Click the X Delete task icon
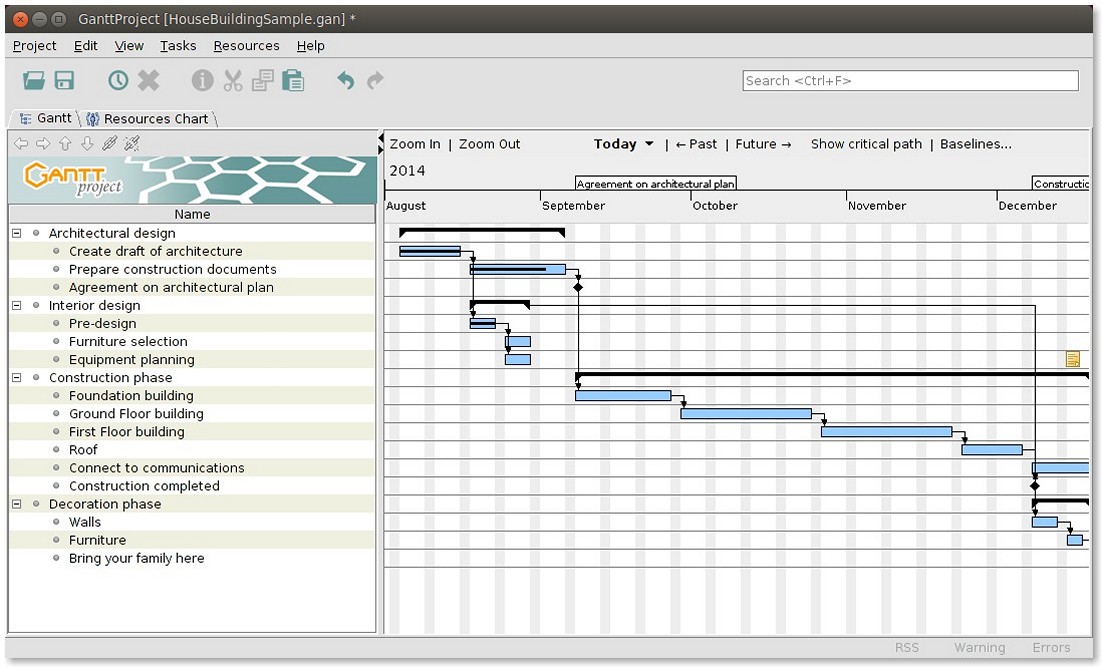 148,80
